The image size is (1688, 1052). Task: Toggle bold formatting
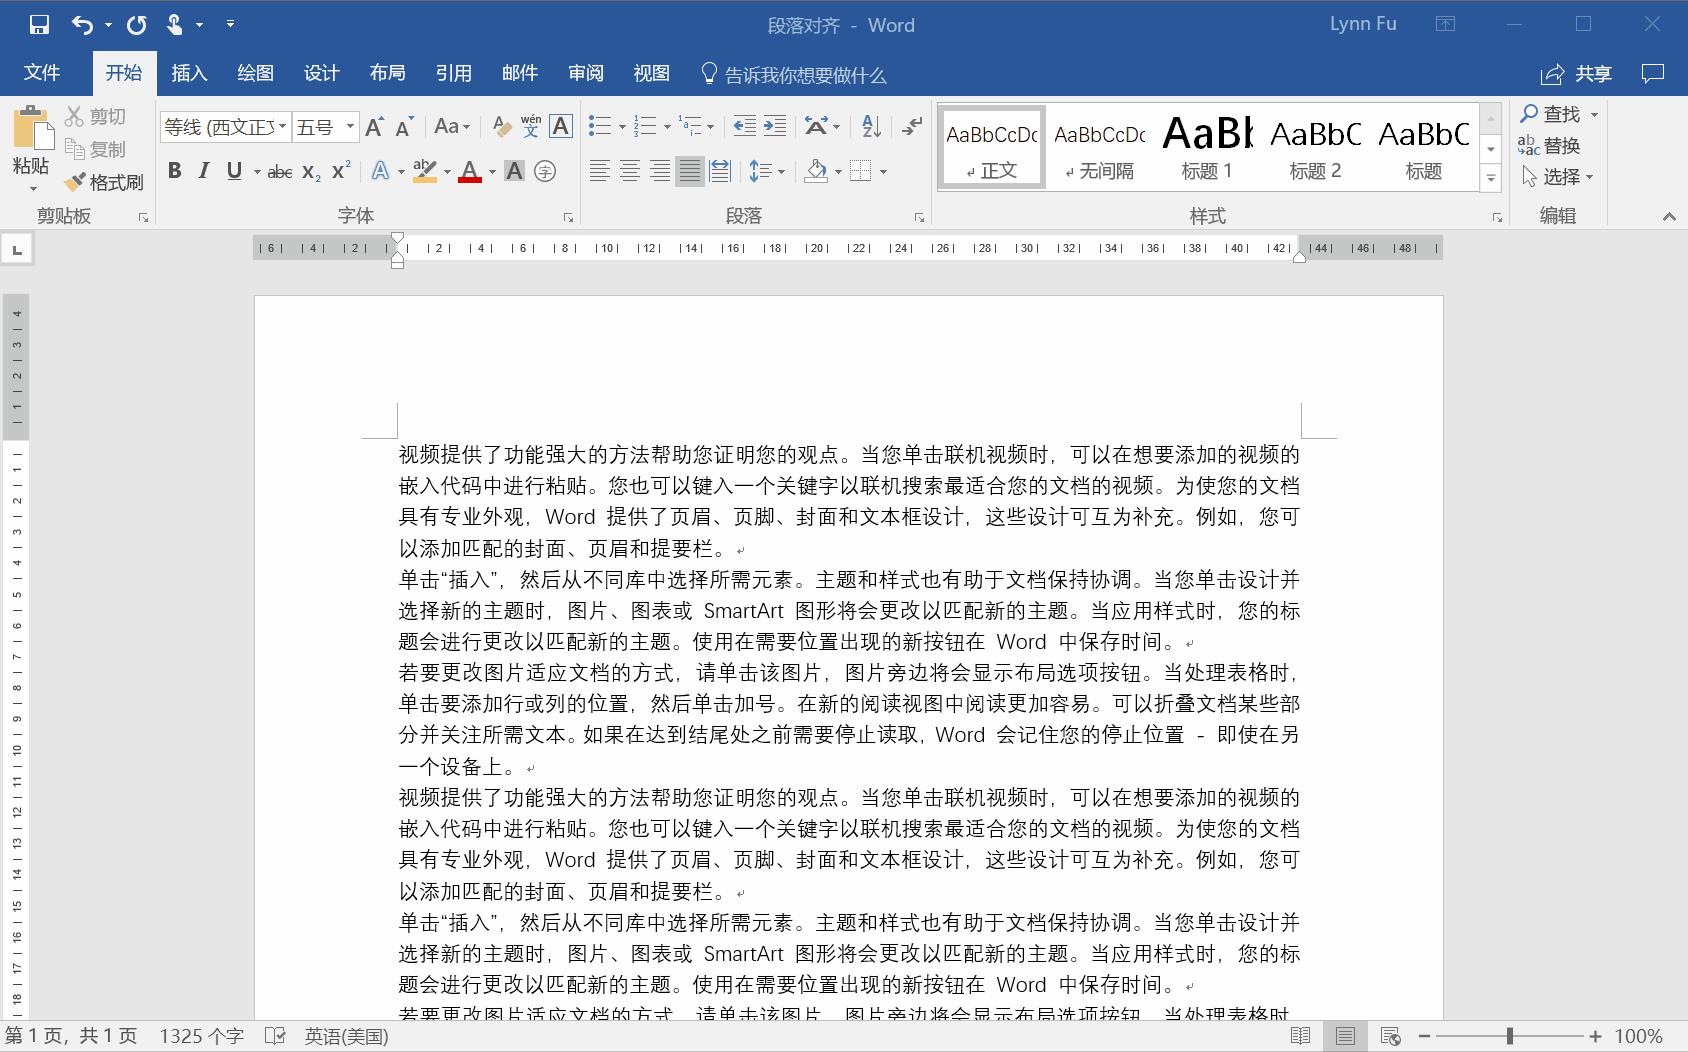click(x=174, y=171)
